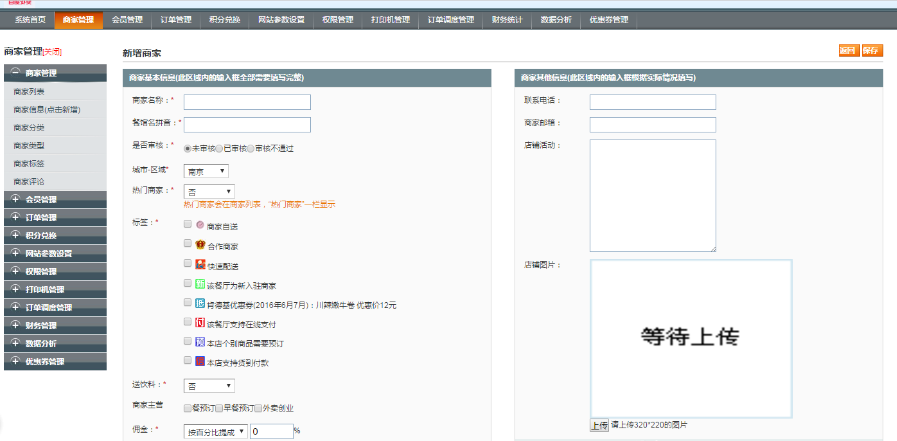This screenshot has height=441, width=897.
Task: Click the orange 返回 button
Action: pos(848,50)
